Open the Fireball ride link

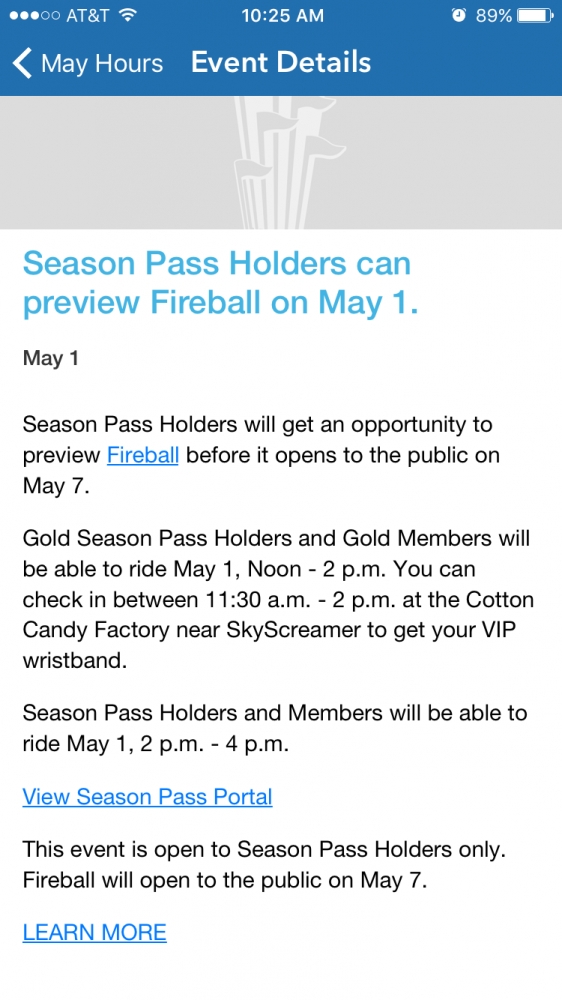pos(143,455)
